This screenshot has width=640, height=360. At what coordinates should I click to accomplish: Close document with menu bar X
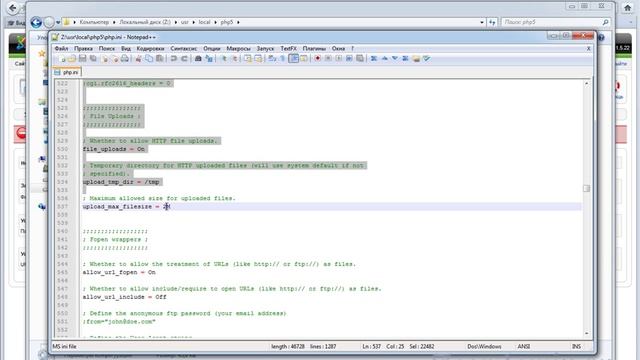[588, 49]
